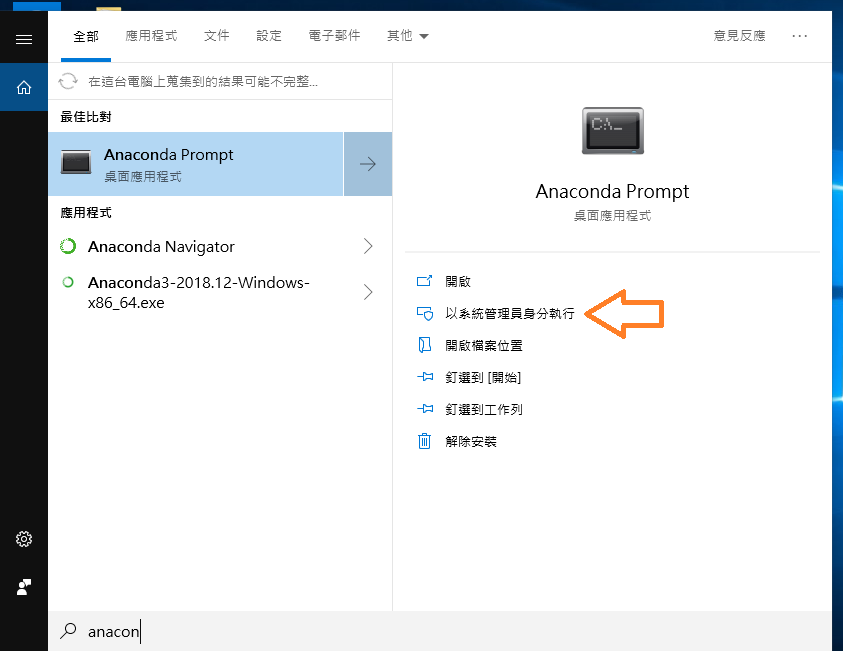Choose 釘選到 [開始]
Screen dimensions: 843x651
coord(483,377)
